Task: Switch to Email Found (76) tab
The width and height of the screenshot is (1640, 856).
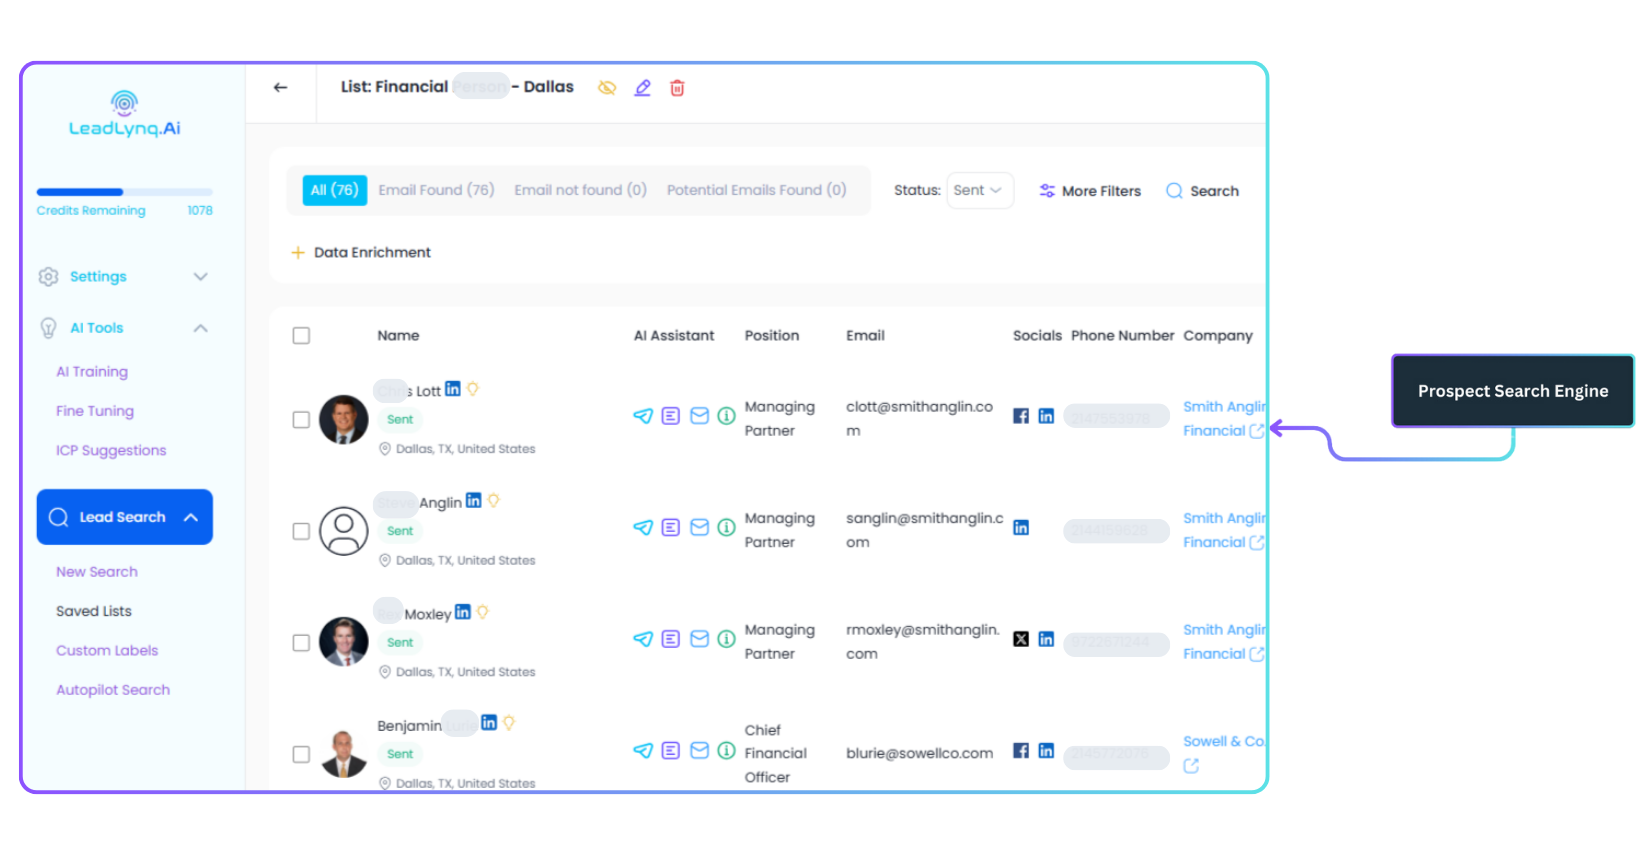Action: [x=436, y=190]
